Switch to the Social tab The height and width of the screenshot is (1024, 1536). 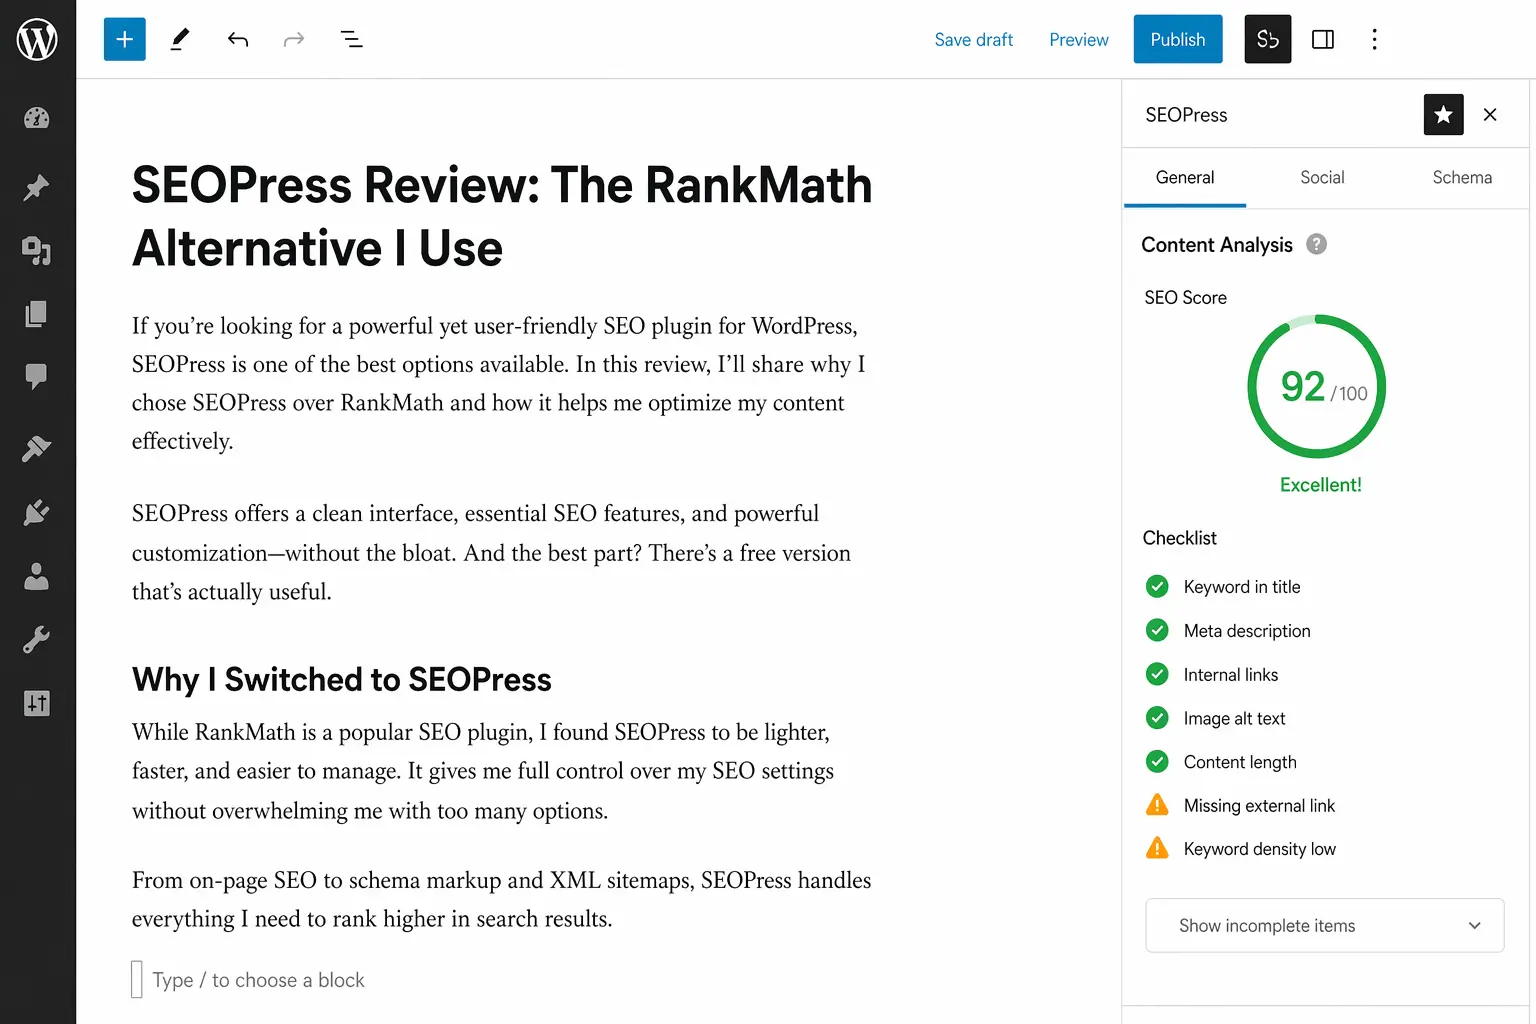click(1322, 177)
